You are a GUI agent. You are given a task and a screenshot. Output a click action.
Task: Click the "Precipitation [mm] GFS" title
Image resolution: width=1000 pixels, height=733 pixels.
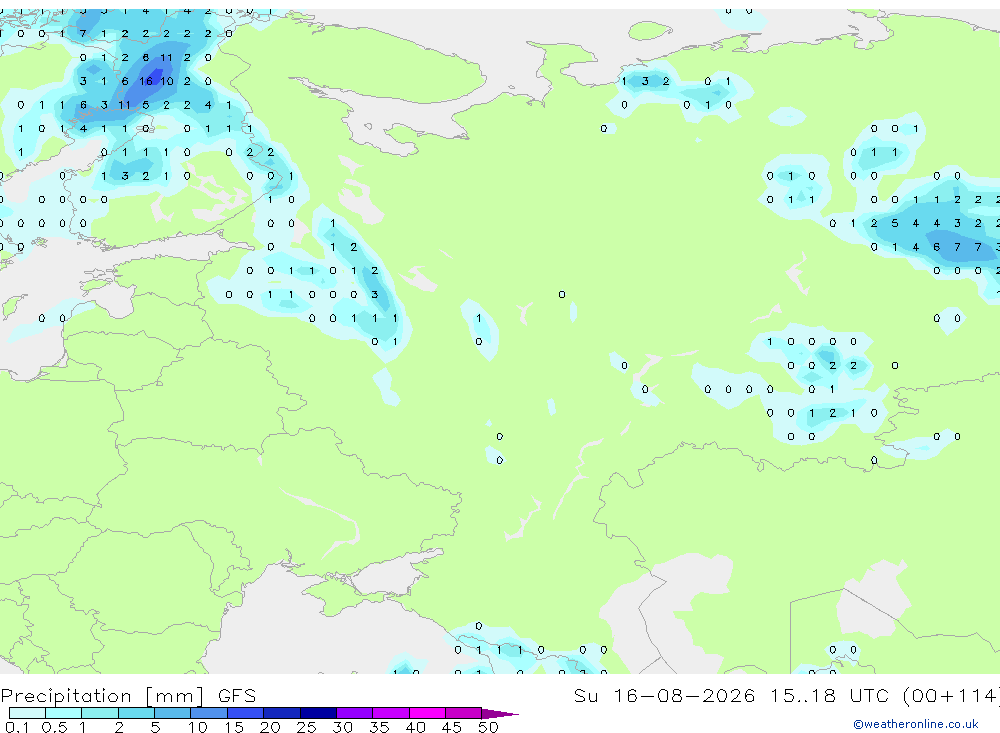(128, 695)
